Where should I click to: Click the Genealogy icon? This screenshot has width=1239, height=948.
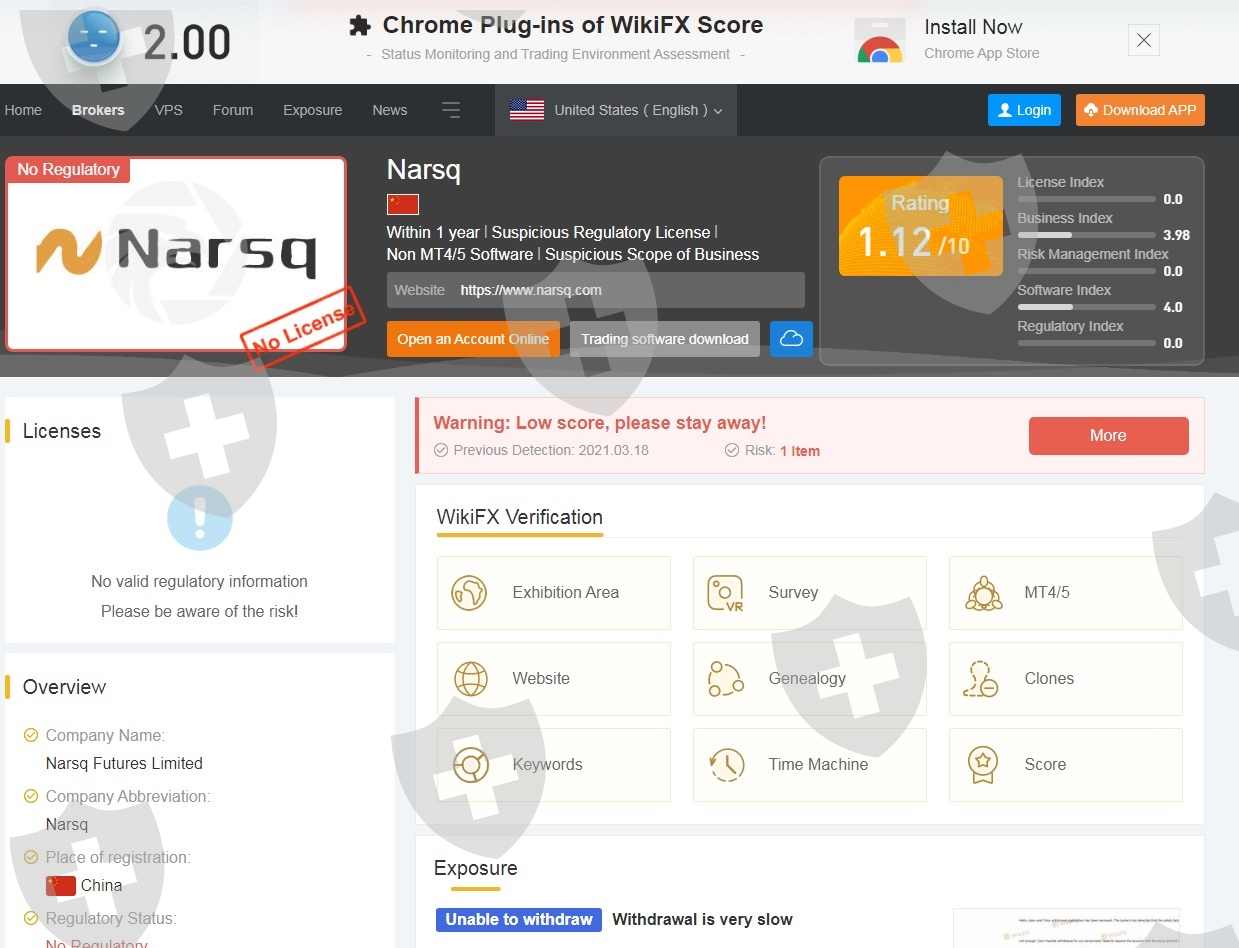(725, 679)
